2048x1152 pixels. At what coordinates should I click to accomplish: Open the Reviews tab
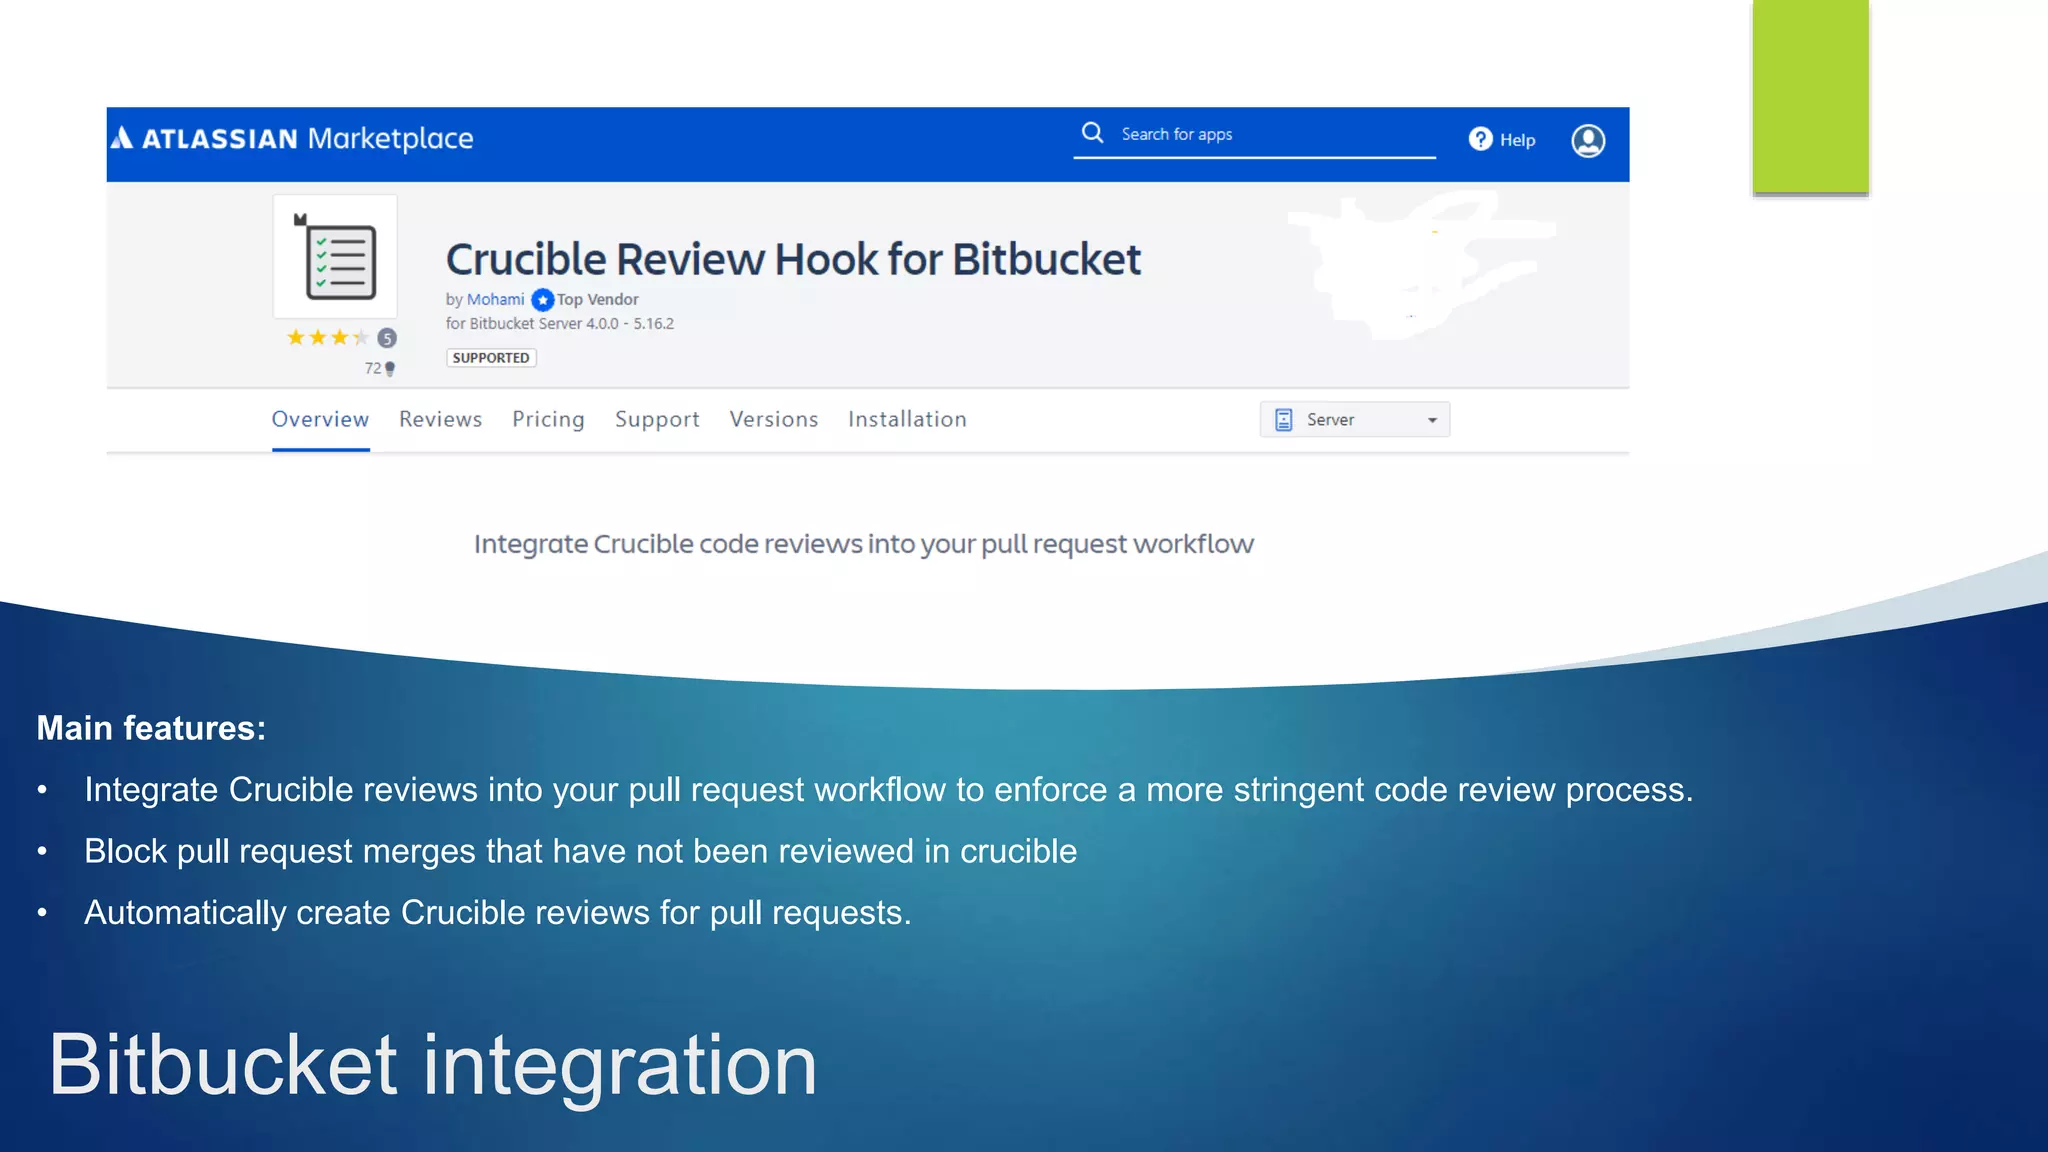click(x=440, y=420)
